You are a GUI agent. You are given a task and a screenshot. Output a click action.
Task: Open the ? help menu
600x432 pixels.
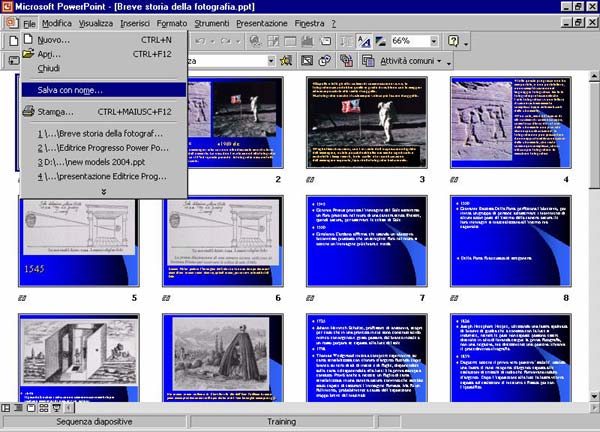click(x=334, y=24)
